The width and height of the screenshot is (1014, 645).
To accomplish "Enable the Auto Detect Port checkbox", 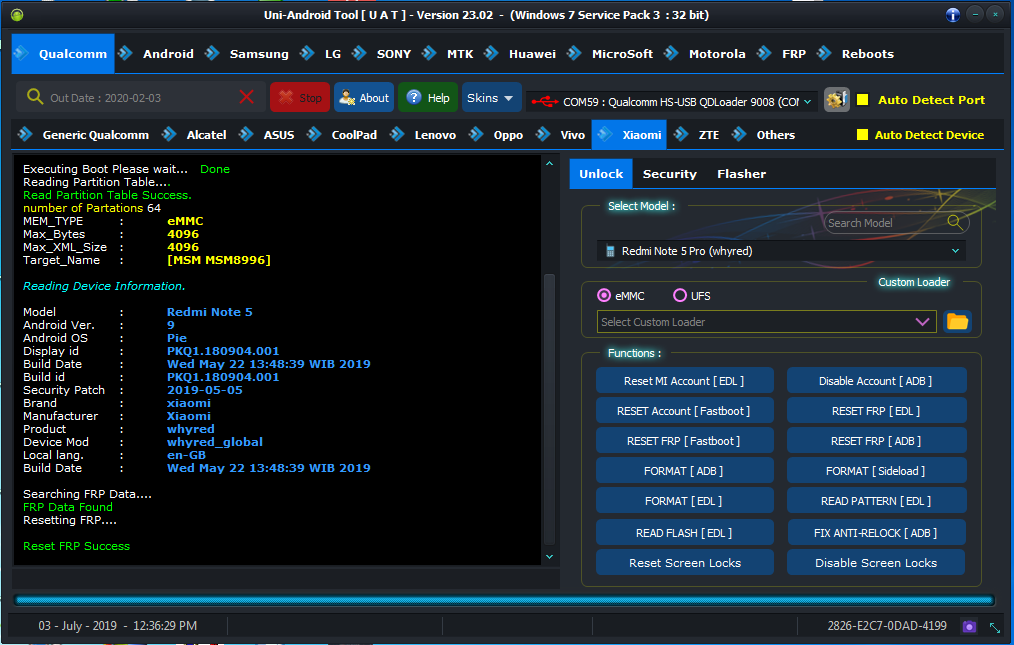I will click(x=862, y=100).
